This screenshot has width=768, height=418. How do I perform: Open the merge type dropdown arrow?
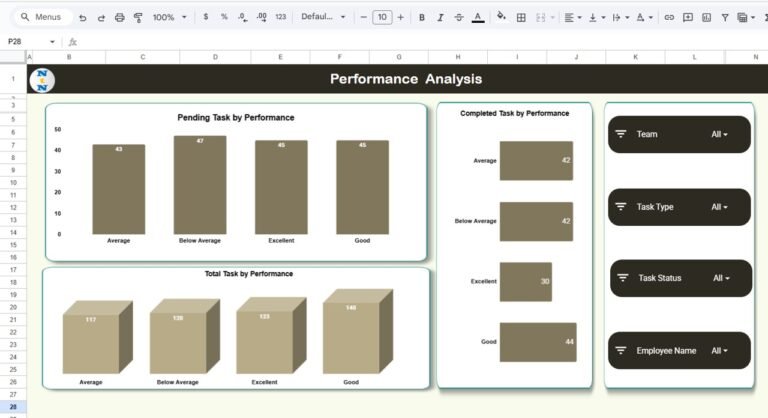[x=552, y=18]
